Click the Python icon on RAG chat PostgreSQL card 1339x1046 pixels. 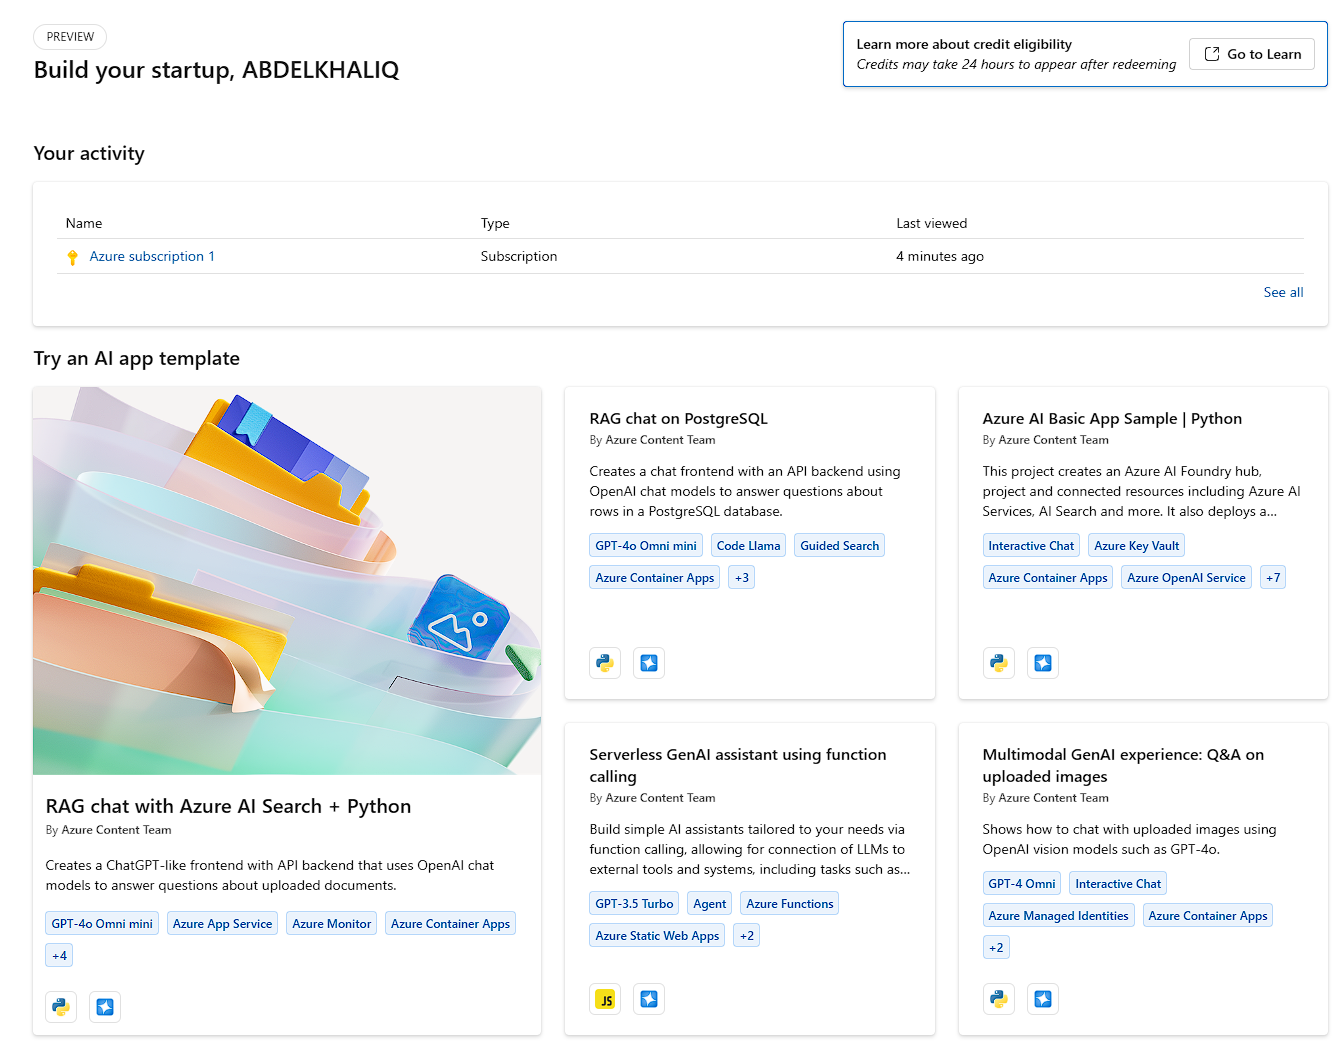(x=605, y=663)
